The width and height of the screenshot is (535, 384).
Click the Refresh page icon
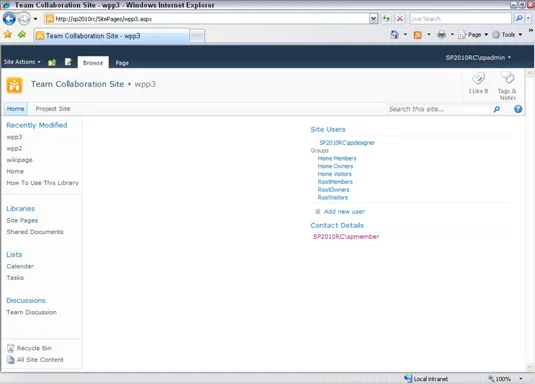(386, 19)
